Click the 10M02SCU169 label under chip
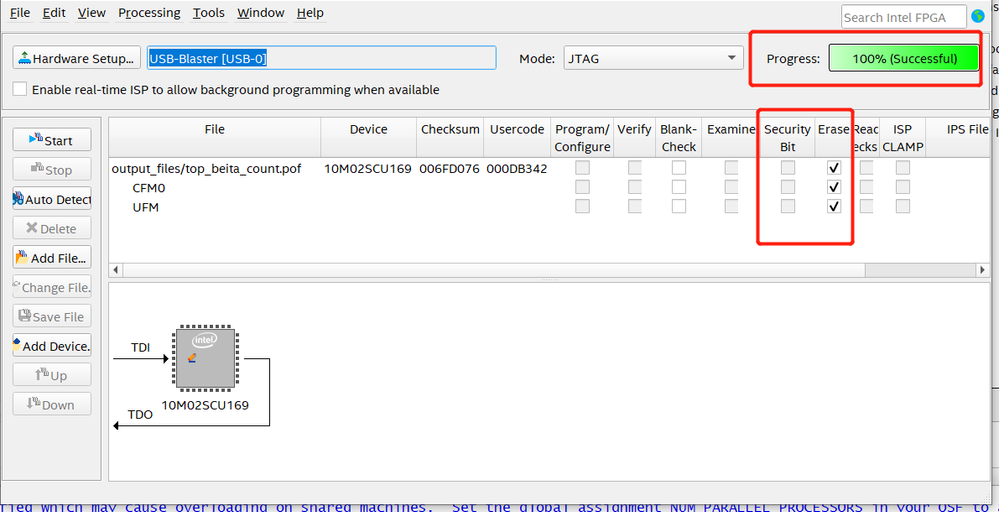 (x=205, y=405)
